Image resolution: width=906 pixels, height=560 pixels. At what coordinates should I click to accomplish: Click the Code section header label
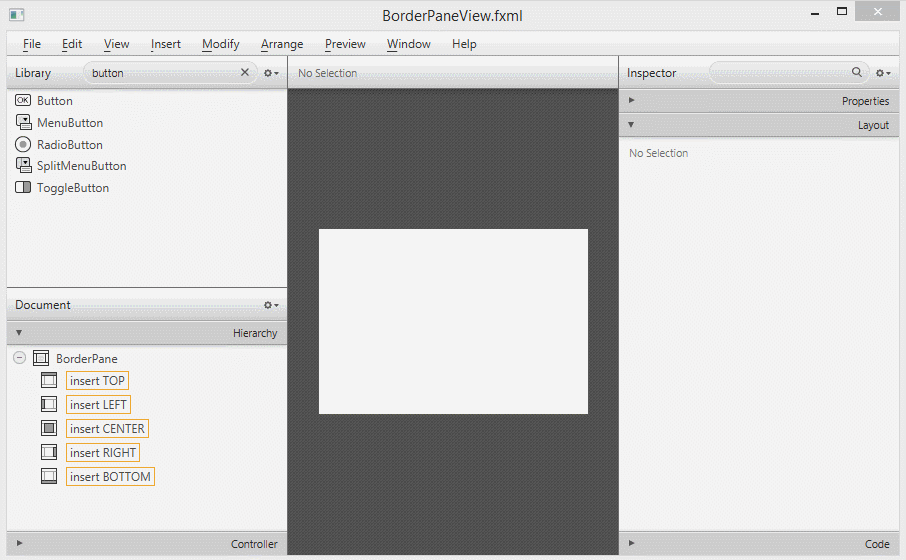click(877, 544)
